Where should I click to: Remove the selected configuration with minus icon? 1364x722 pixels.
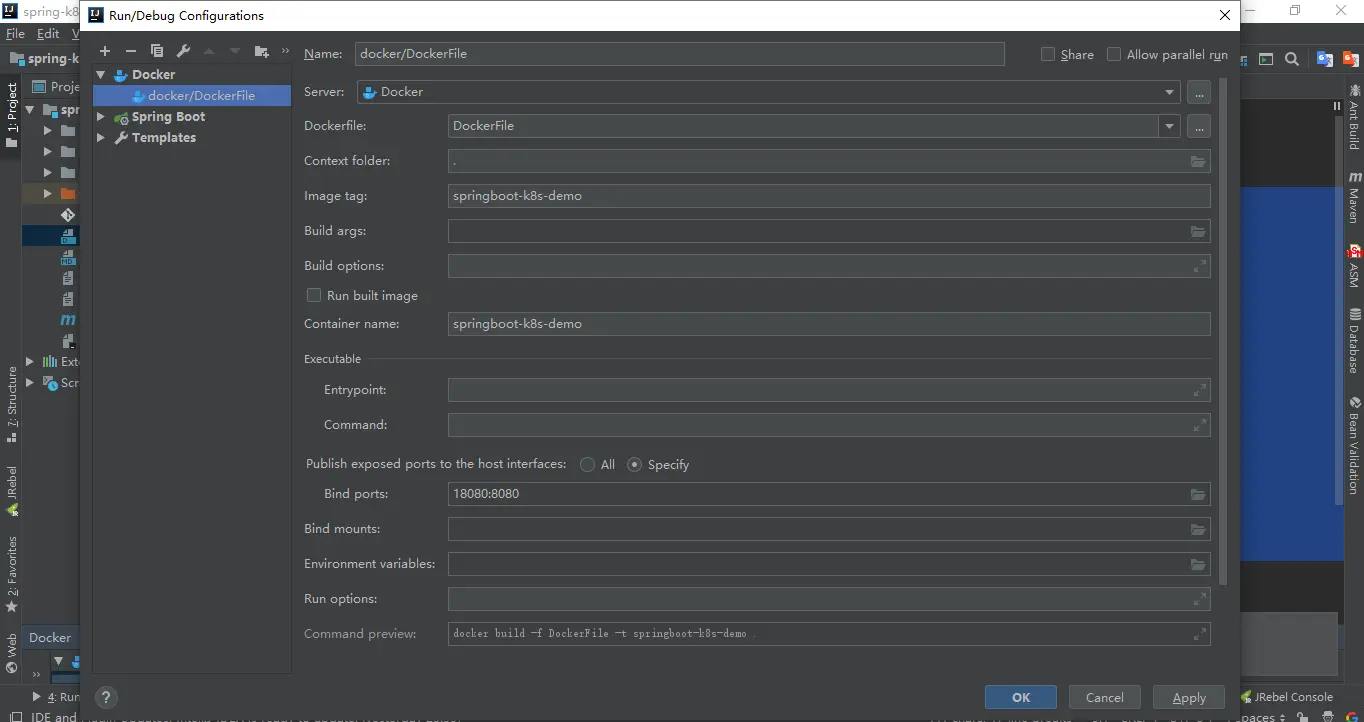pyautogui.click(x=131, y=51)
